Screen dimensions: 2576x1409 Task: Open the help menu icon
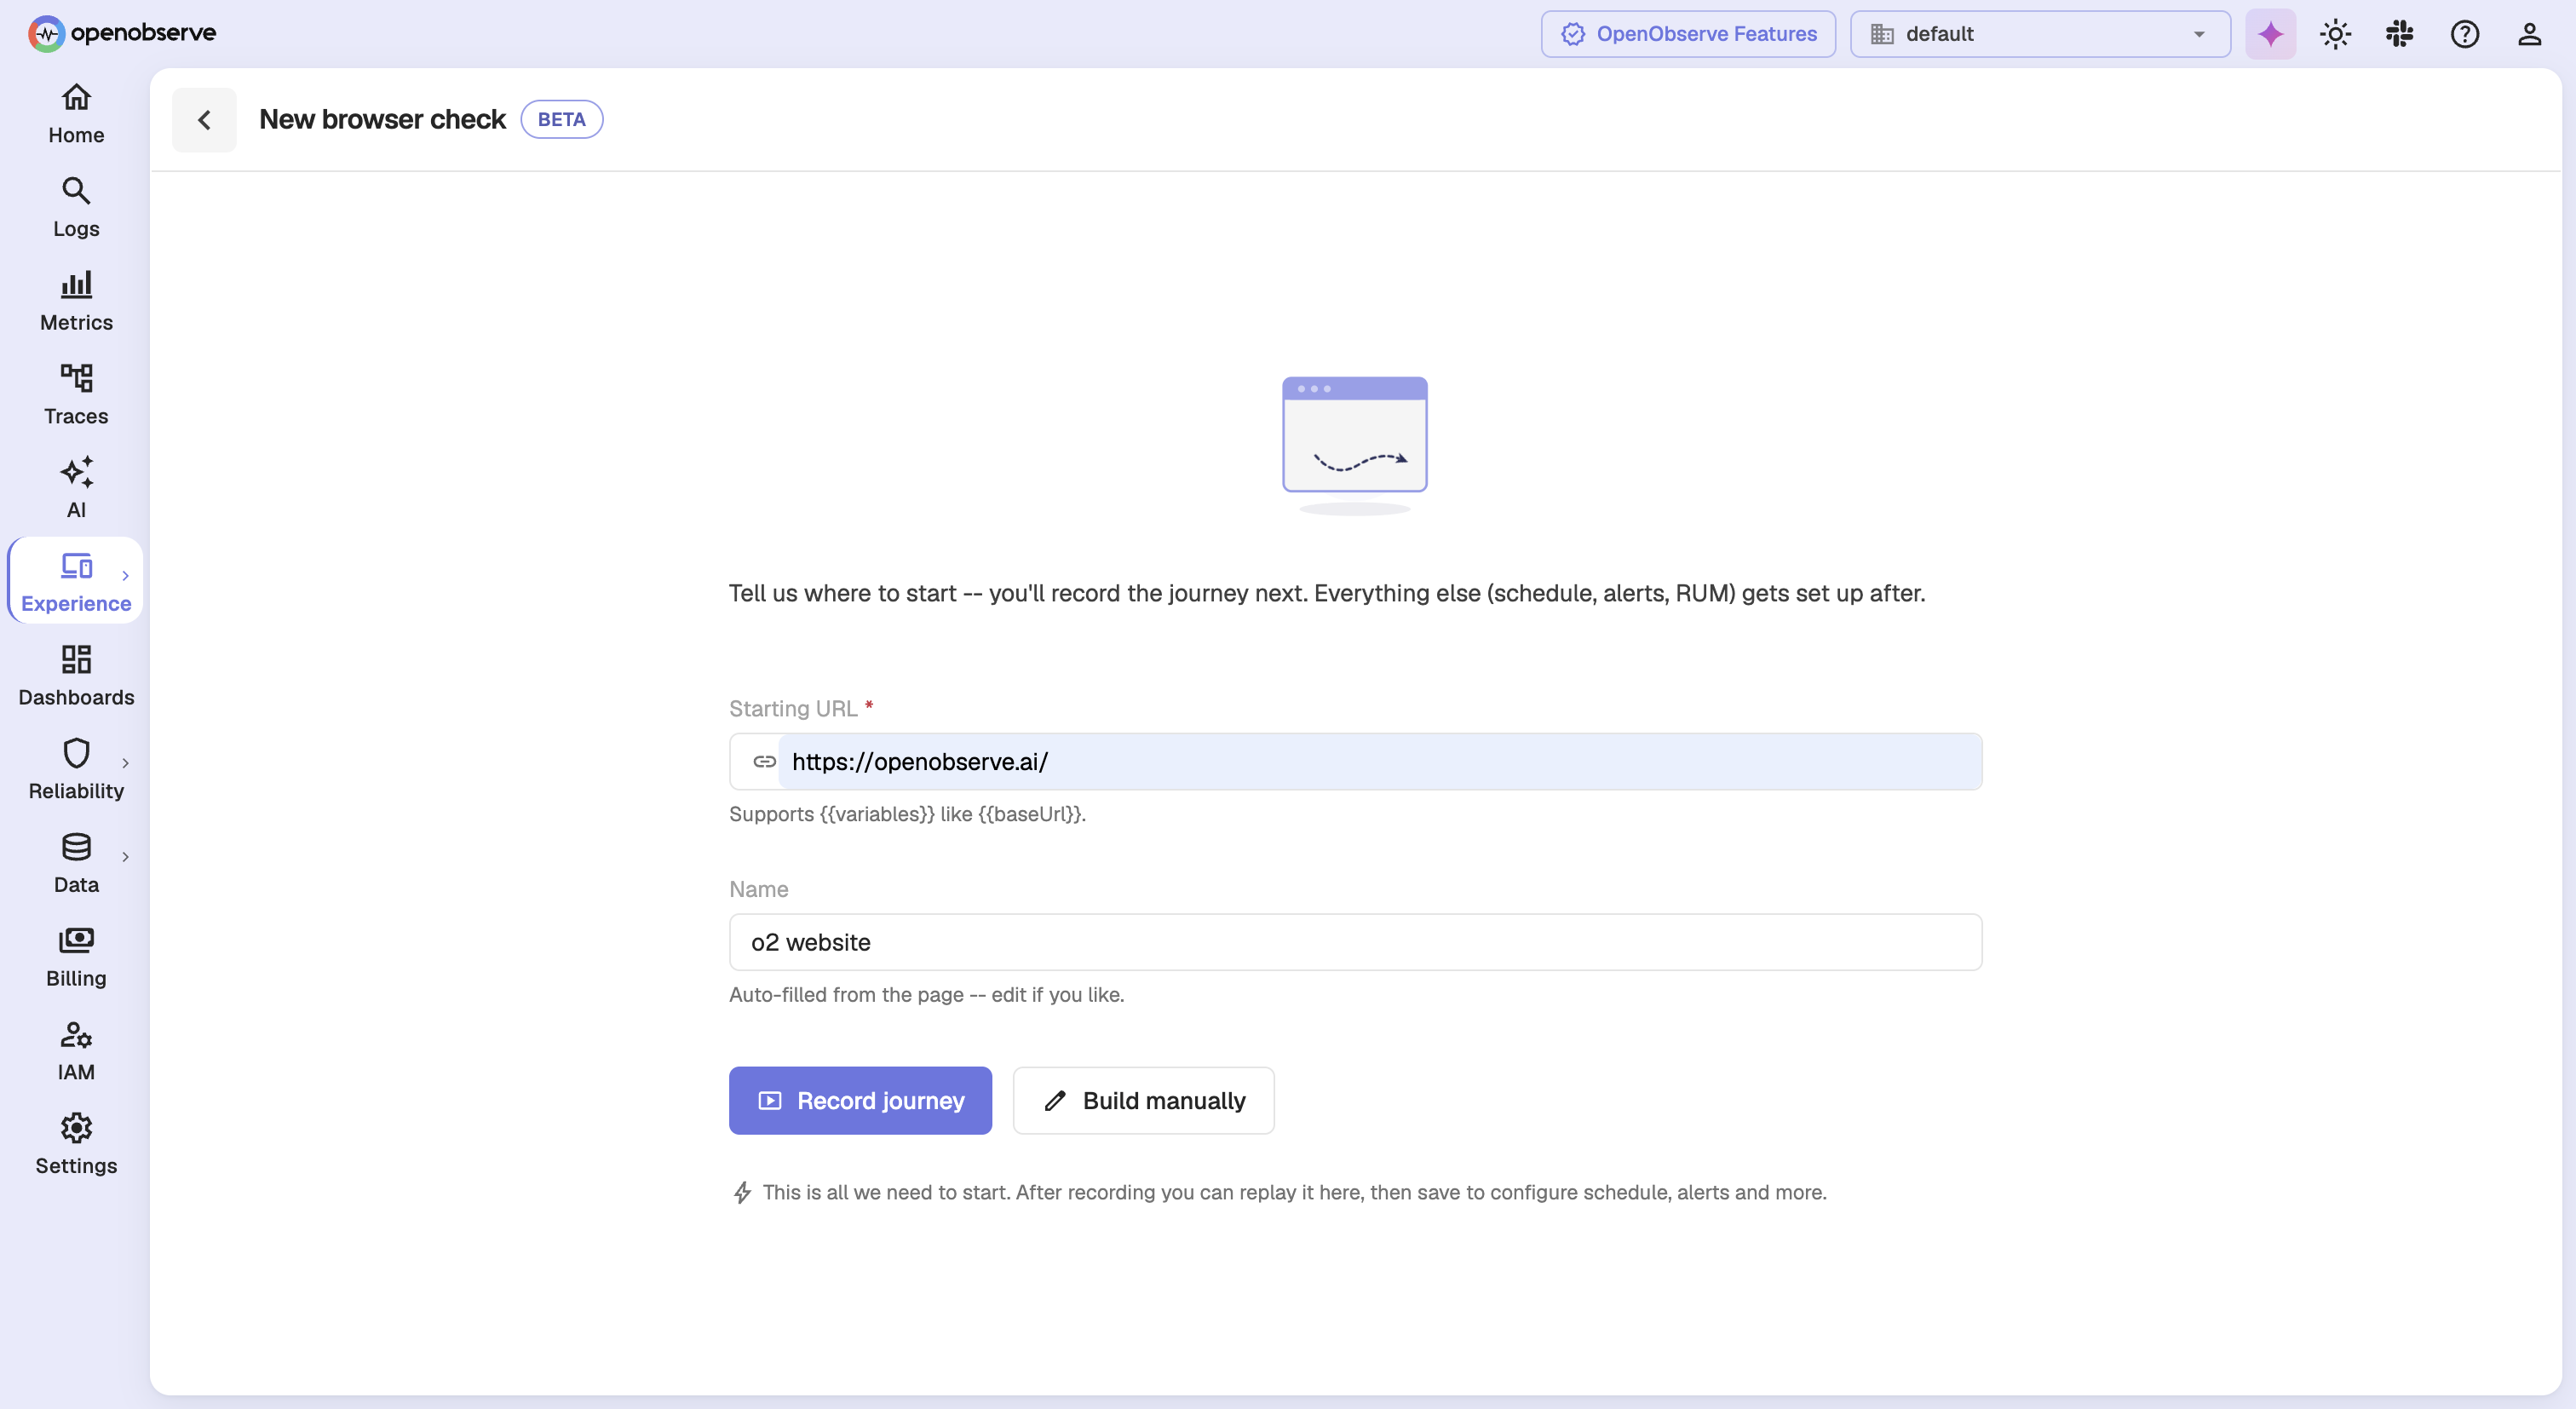[2464, 34]
